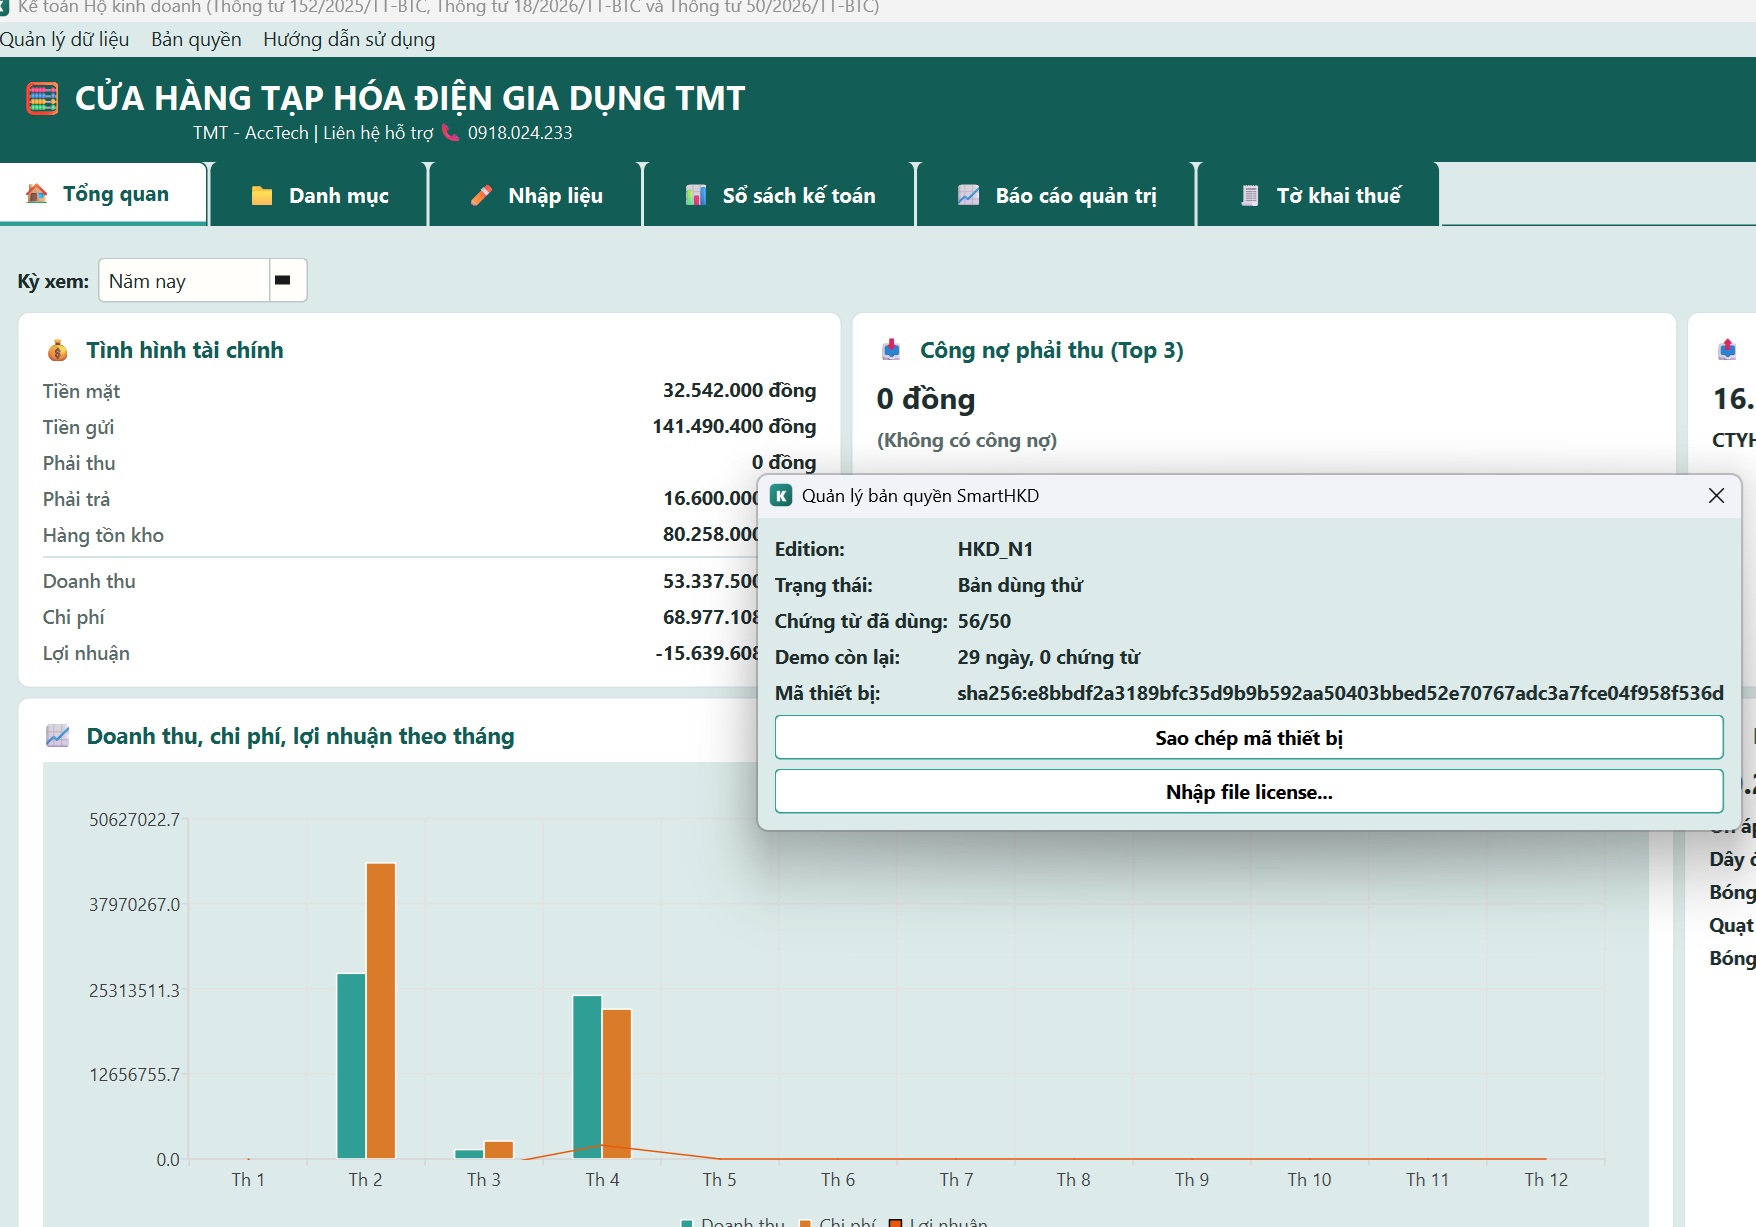Click the 29 ngày, 0 chứng từ demo value
This screenshot has width=1756, height=1227.
[1048, 657]
